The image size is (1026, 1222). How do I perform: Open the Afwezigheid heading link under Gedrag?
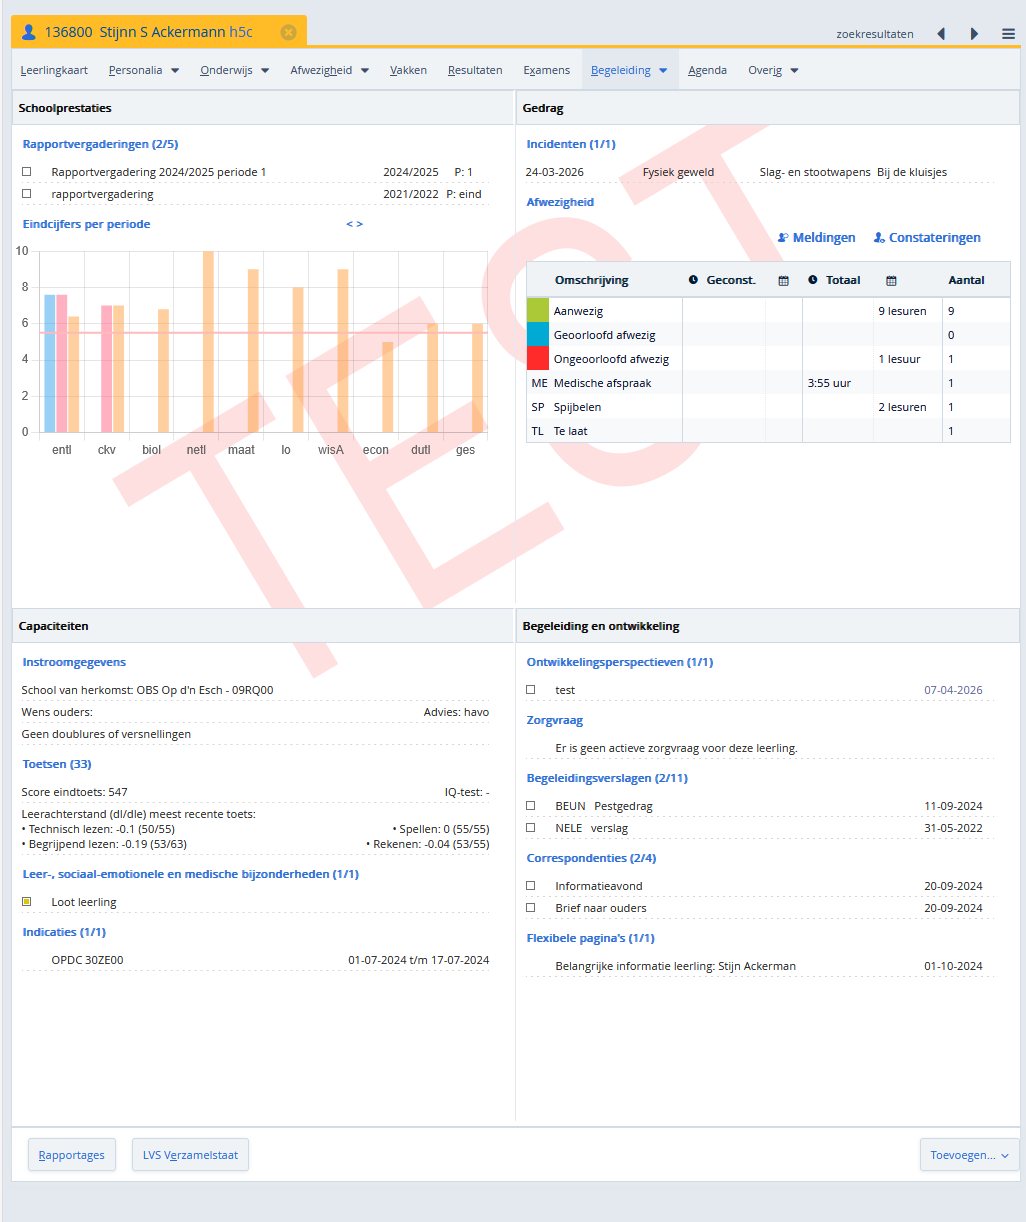(560, 202)
